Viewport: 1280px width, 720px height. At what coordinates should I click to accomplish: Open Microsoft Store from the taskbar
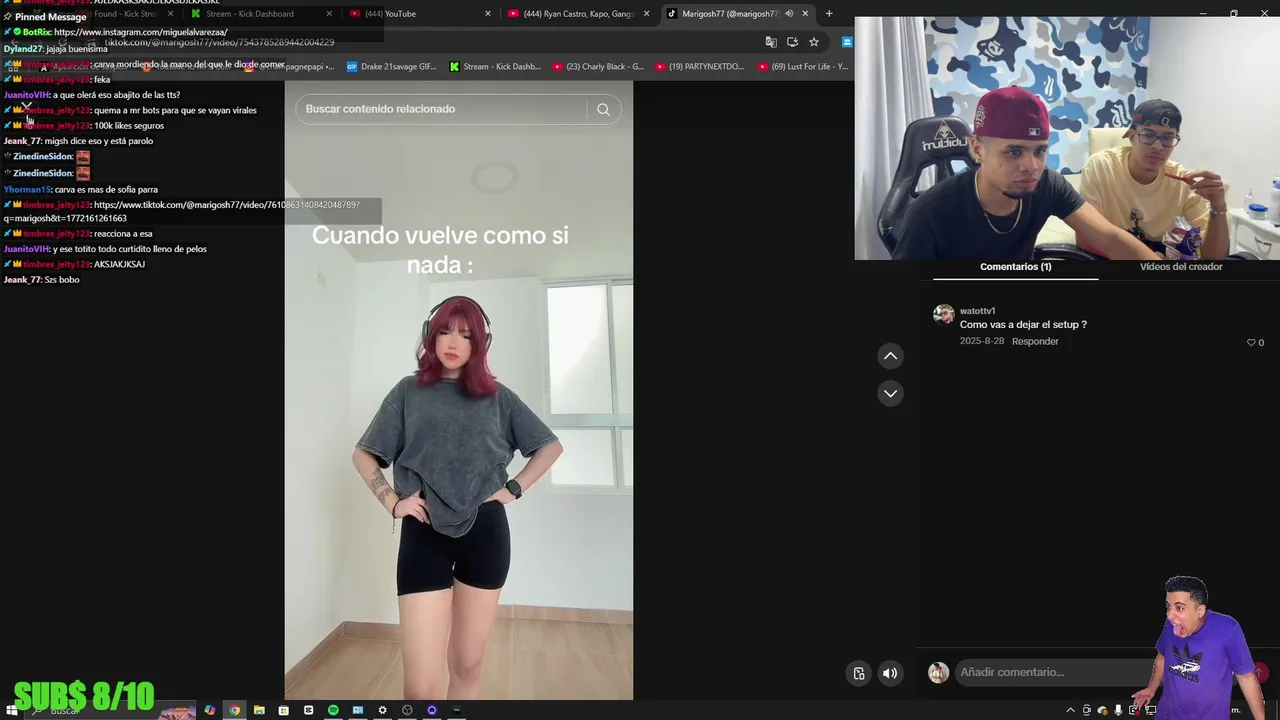click(x=284, y=710)
